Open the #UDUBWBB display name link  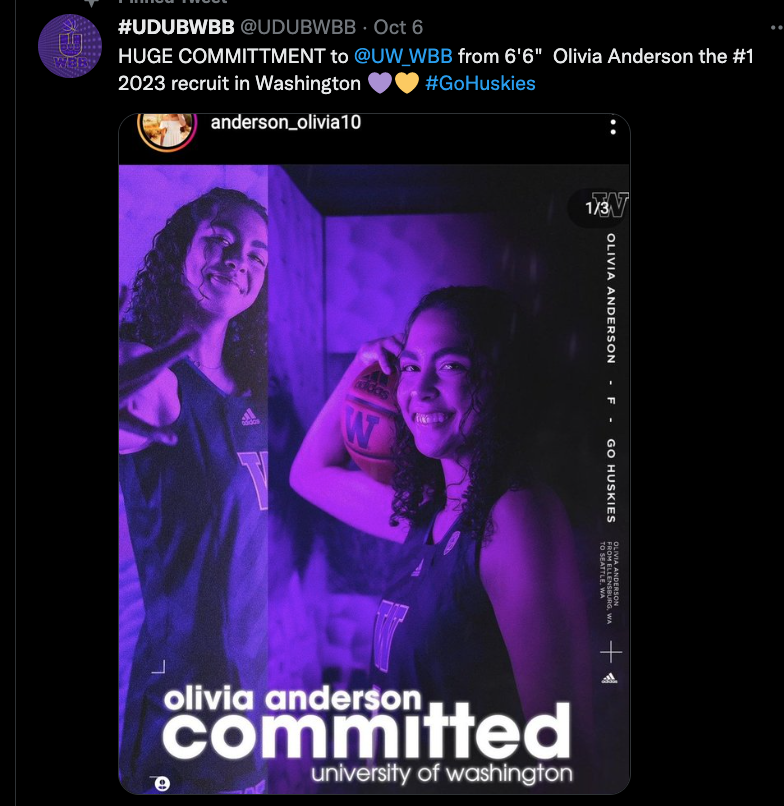(176, 27)
